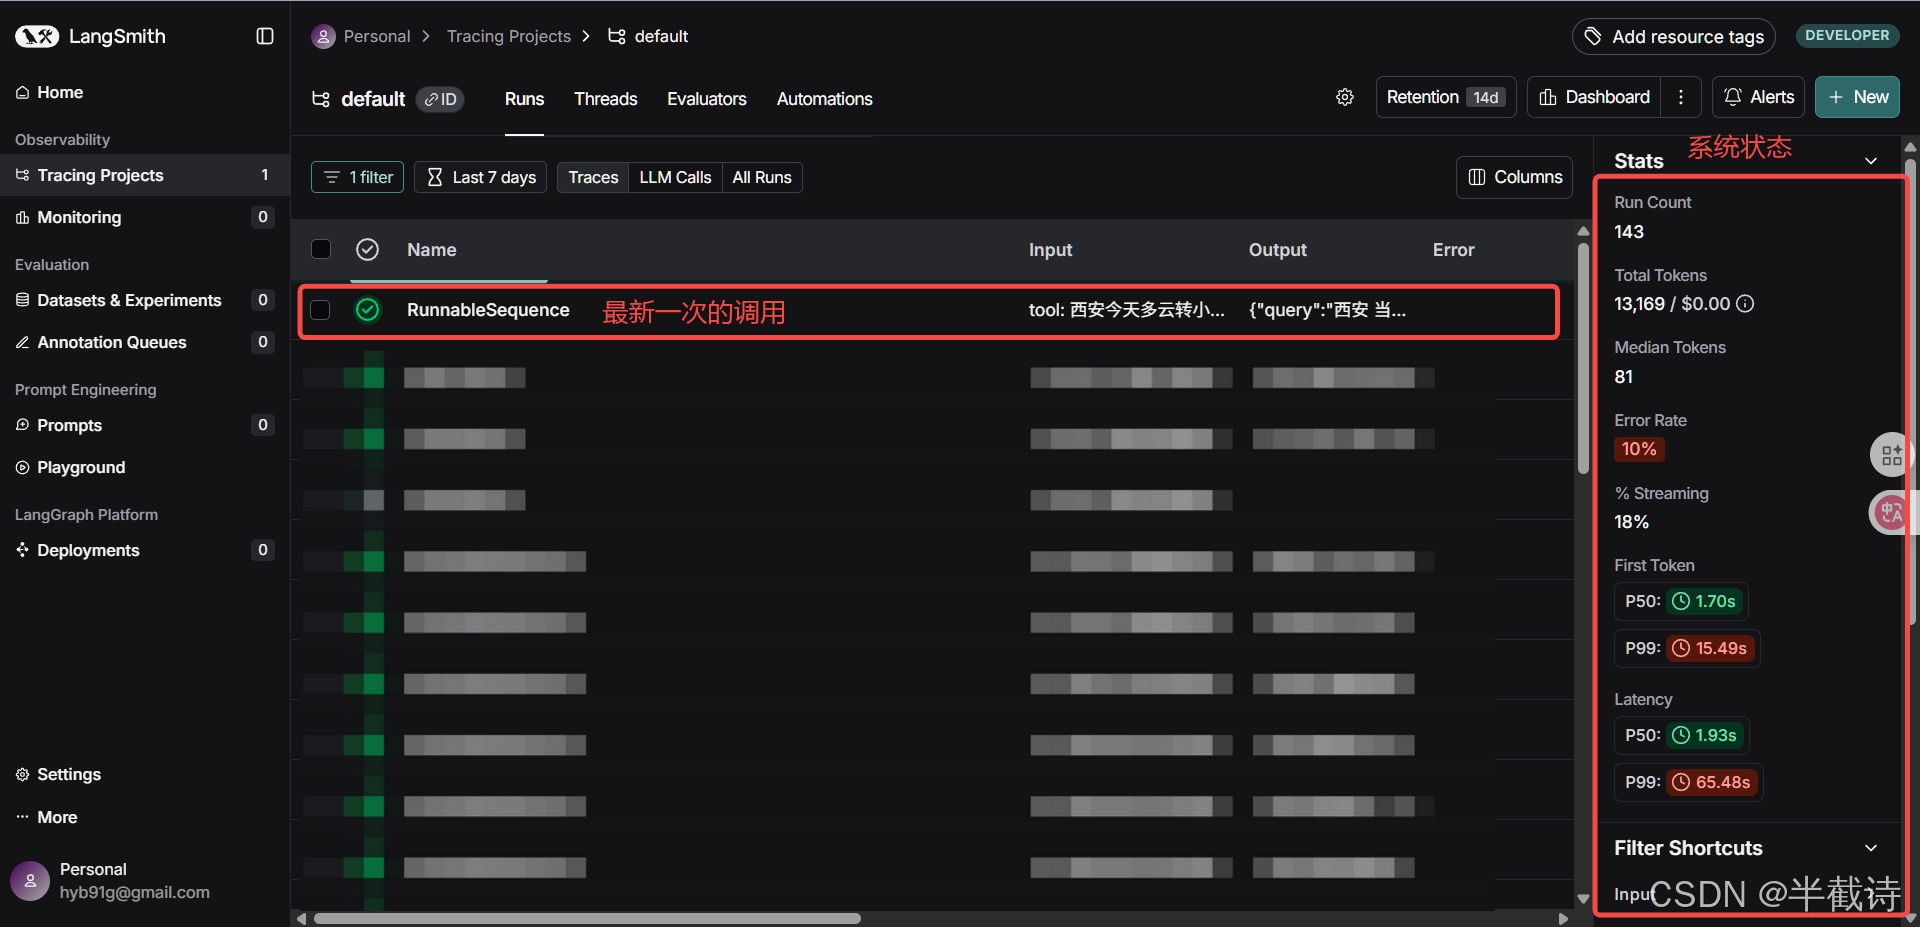The image size is (1920, 927).
Task: Switch to the Evaluators tab
Action: click(x=707, y=99)
